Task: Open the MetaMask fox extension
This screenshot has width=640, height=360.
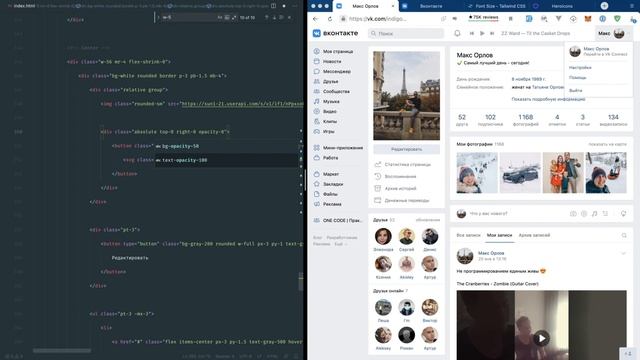Action: click(588, 19)
